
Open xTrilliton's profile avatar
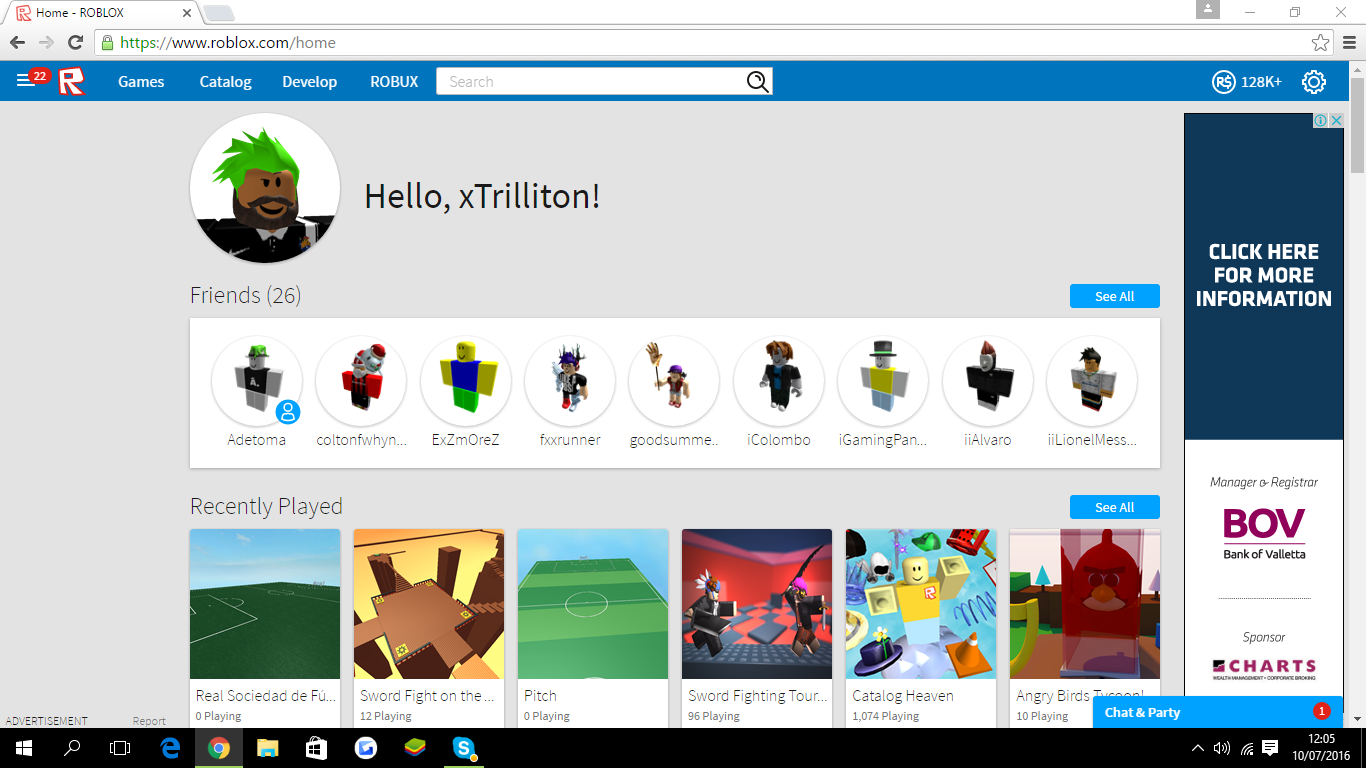pyautogui.click(x=265, y=188)
